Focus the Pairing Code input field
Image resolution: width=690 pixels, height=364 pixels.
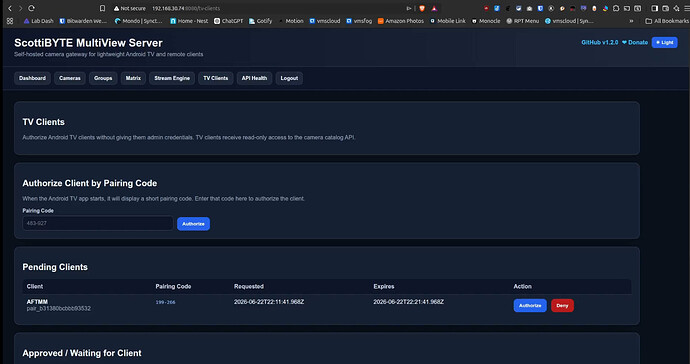(x=98, y=223)
